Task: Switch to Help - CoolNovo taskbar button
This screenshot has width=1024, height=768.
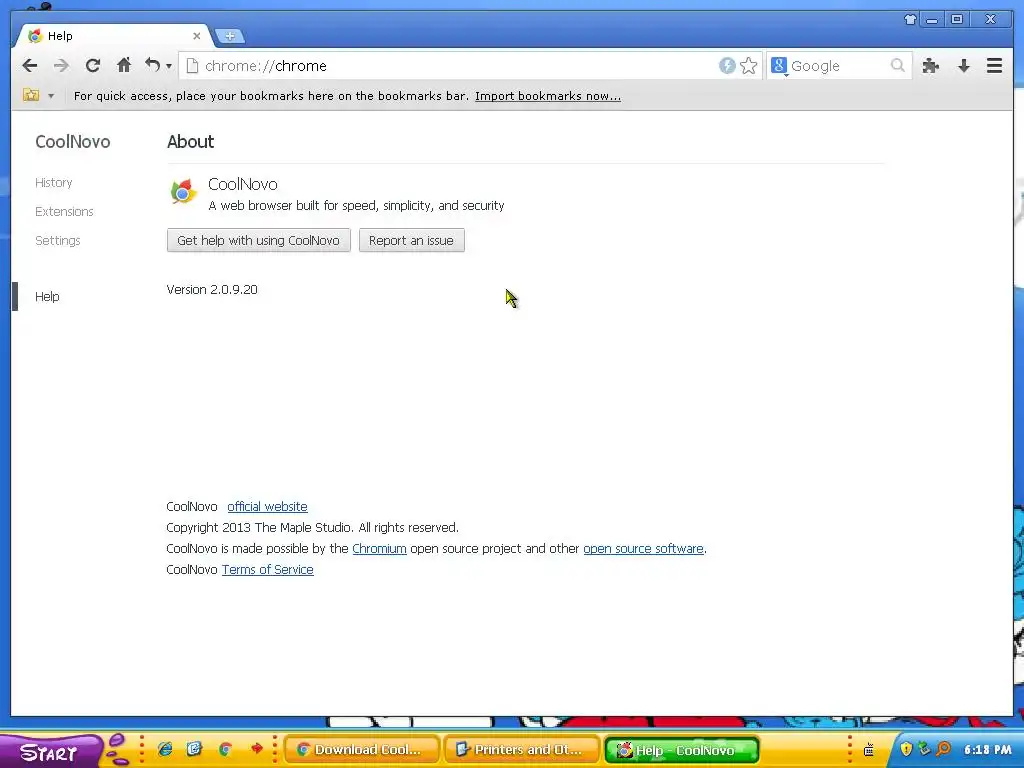Action: pyautogui.click(x=682, y=750)
